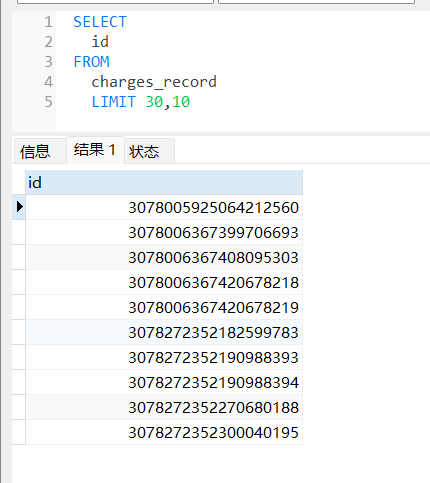The height and width of the screenshot is (483, 430).
Task: Select the cell 307800636742067​8218
Action: point(164,282)
